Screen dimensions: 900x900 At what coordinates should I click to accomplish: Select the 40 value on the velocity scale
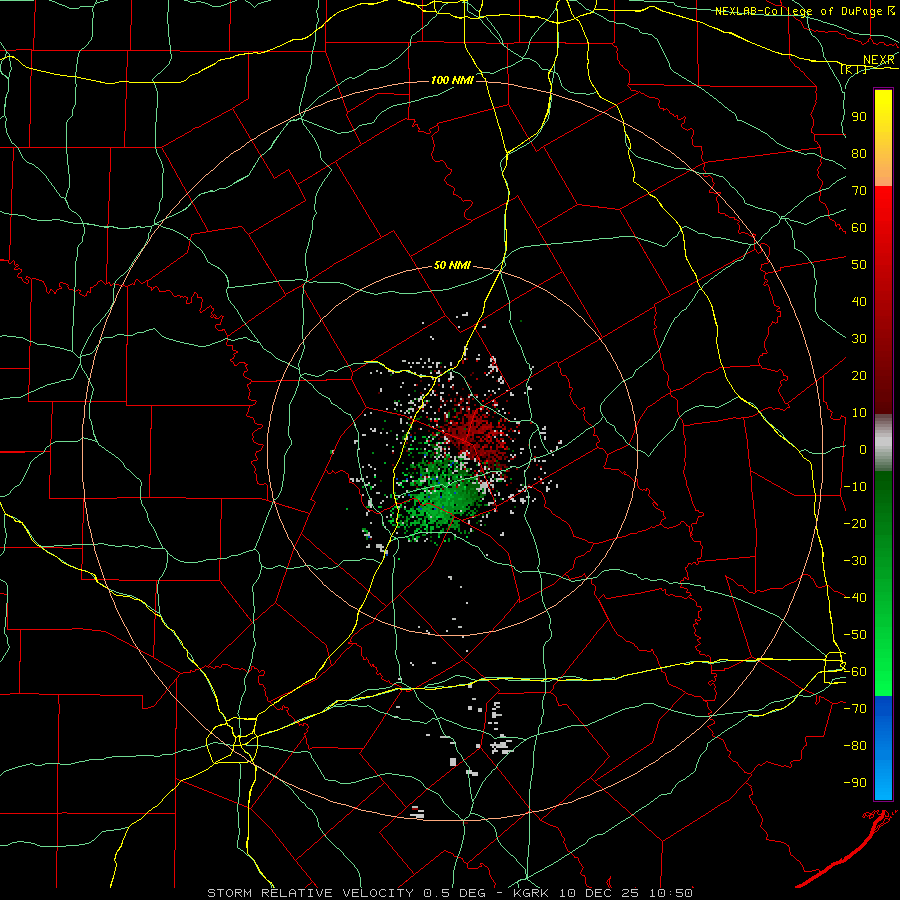click(859, 301)
